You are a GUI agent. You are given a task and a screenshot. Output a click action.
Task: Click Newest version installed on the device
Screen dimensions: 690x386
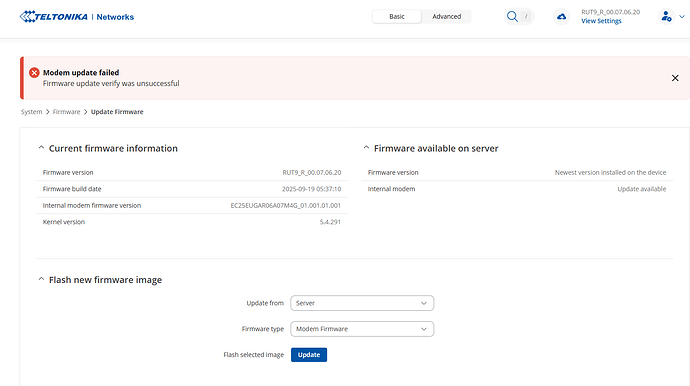tap(610, 173)
